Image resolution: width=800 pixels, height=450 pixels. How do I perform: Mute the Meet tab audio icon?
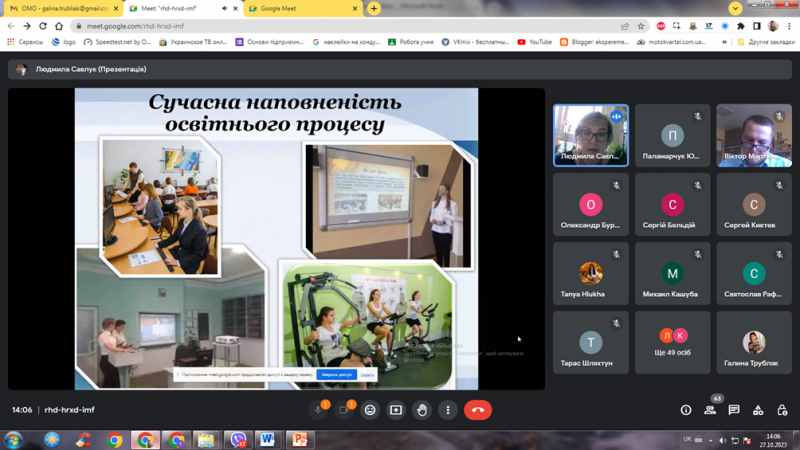pyautogui.click(x=224, y=9)
